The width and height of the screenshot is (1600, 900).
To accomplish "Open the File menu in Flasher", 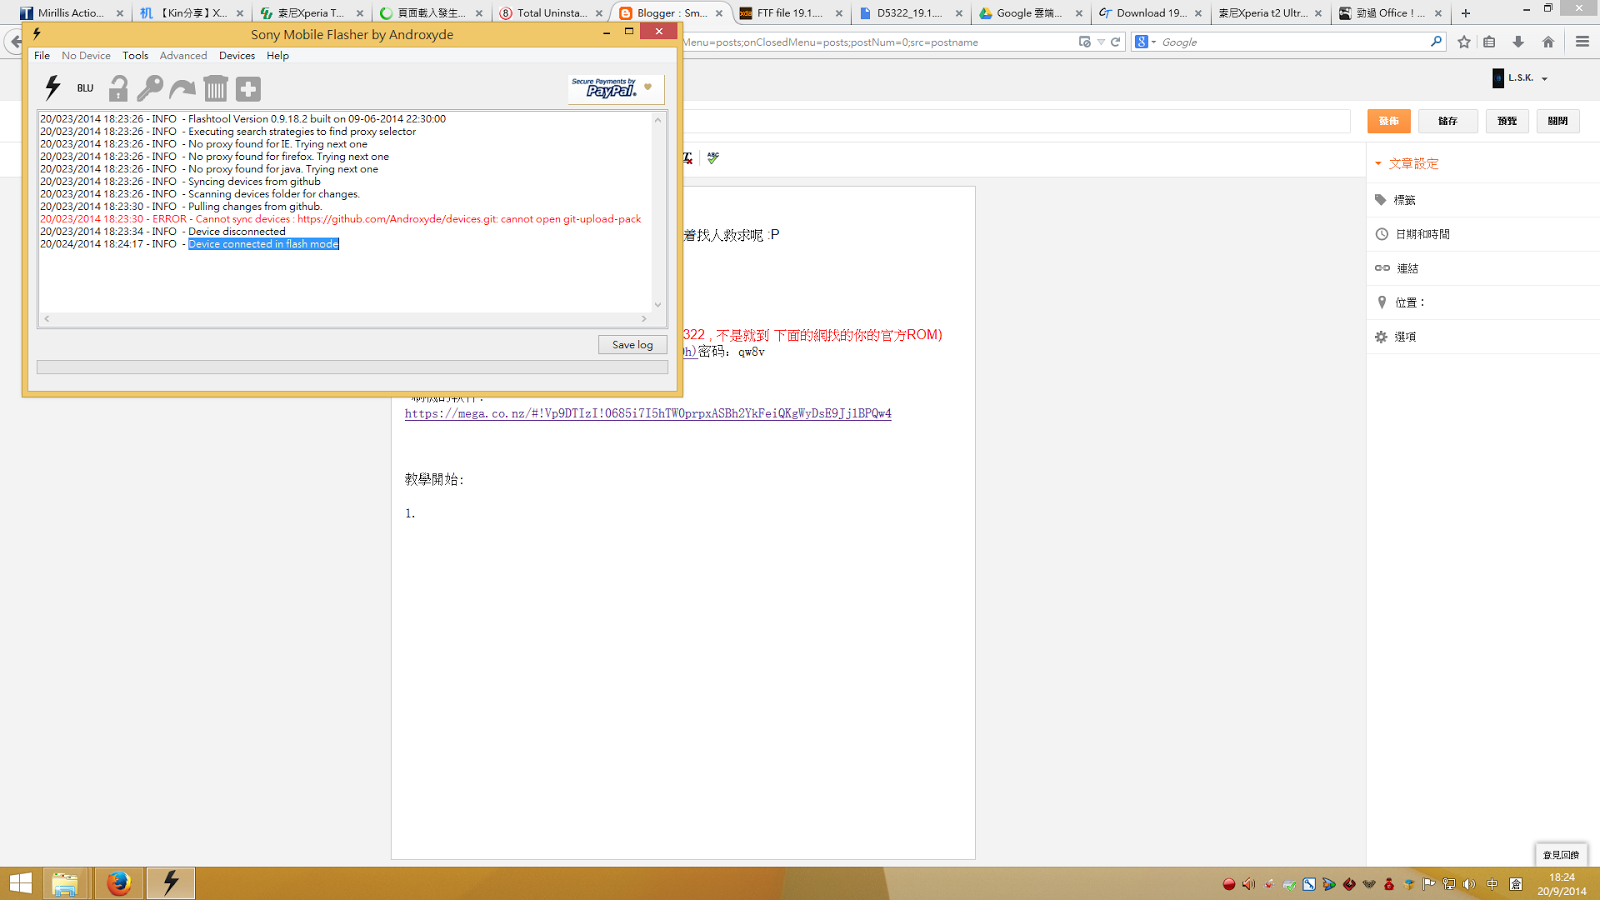I will pos(42,56).
